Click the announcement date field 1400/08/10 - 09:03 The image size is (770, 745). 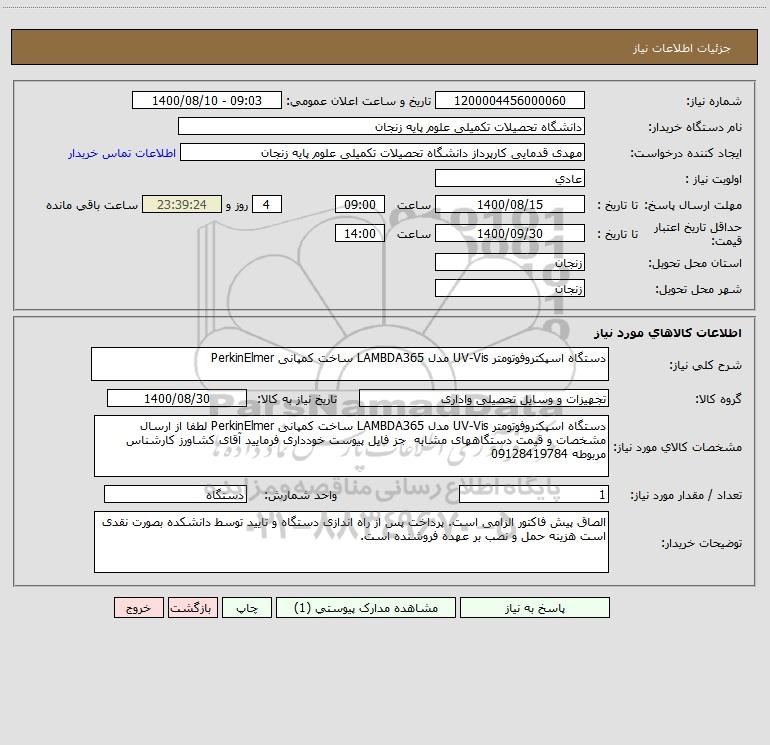pyautogui.click(x=207, y=100)
